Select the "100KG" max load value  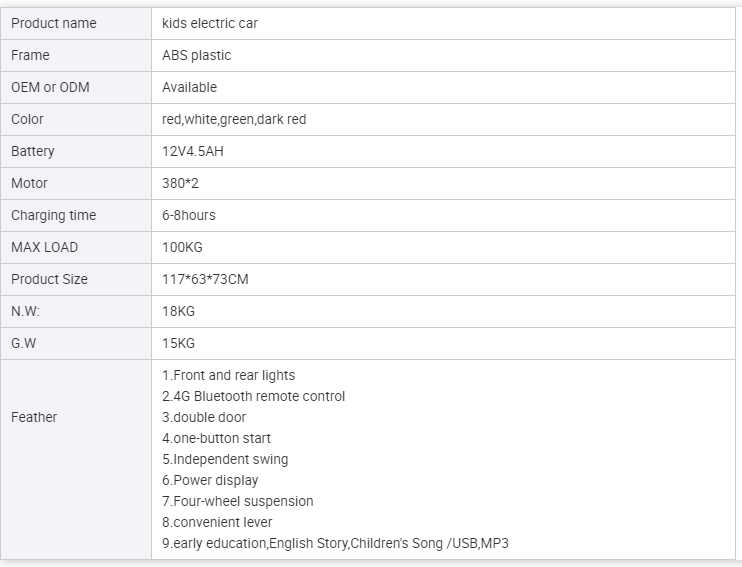point(182,247)
